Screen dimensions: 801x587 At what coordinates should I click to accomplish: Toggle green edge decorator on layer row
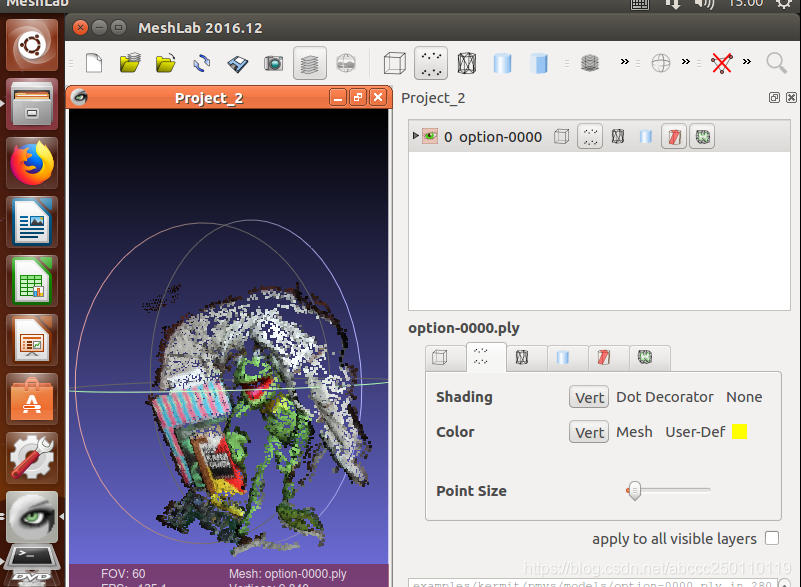coord(702,137)
